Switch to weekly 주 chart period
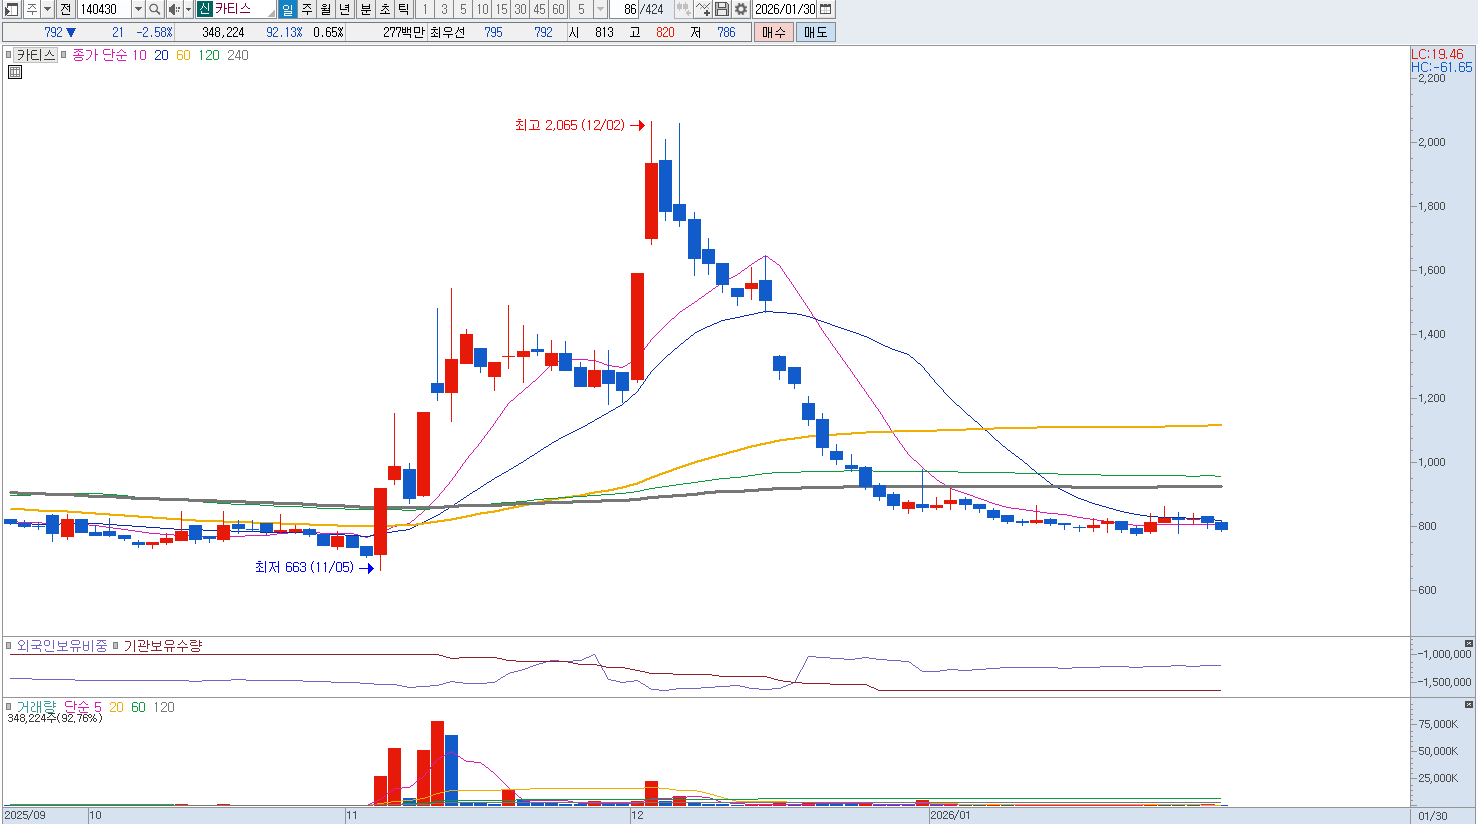This screenshot has width=1478, height=824. point(307,9)
